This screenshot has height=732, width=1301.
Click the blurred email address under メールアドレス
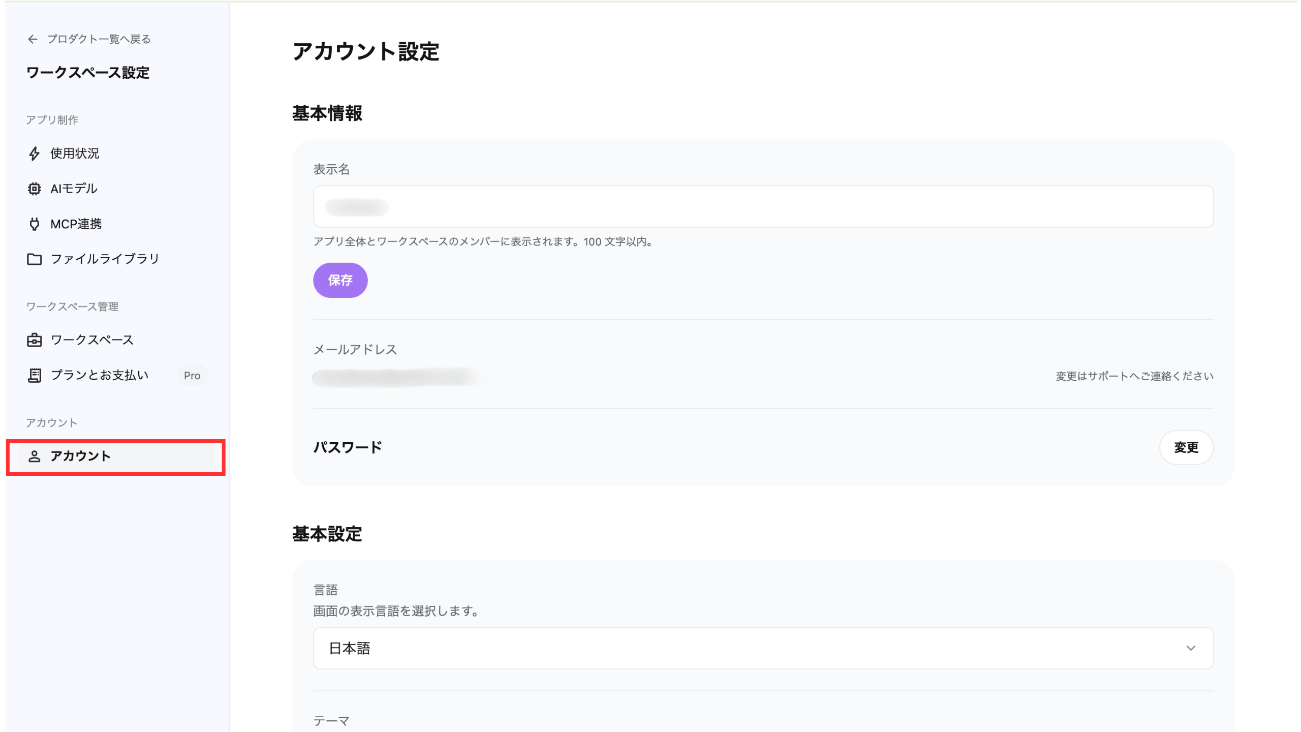coord(394,377)
